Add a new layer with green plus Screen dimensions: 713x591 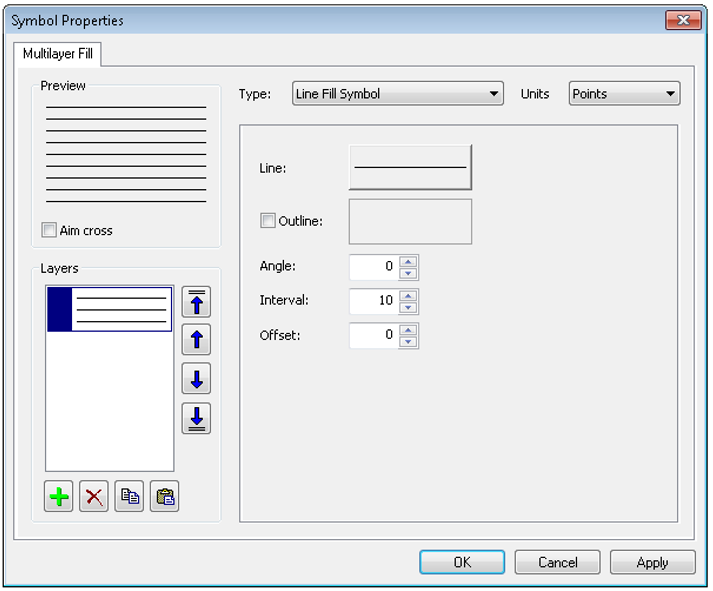[60, 497]
